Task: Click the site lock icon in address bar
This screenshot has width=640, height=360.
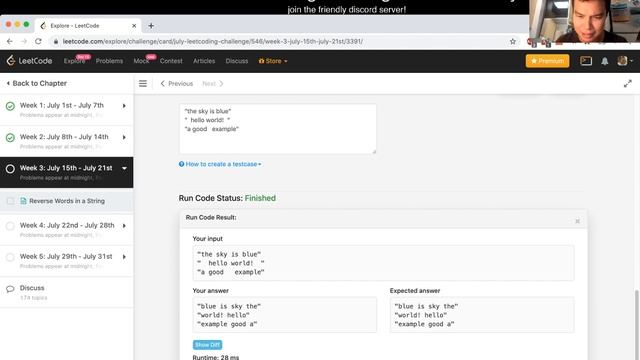Action: coord(56,41)
